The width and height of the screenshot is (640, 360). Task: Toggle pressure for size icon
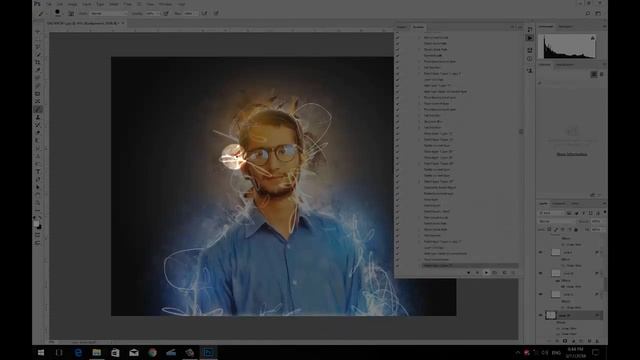pos(216,13)
